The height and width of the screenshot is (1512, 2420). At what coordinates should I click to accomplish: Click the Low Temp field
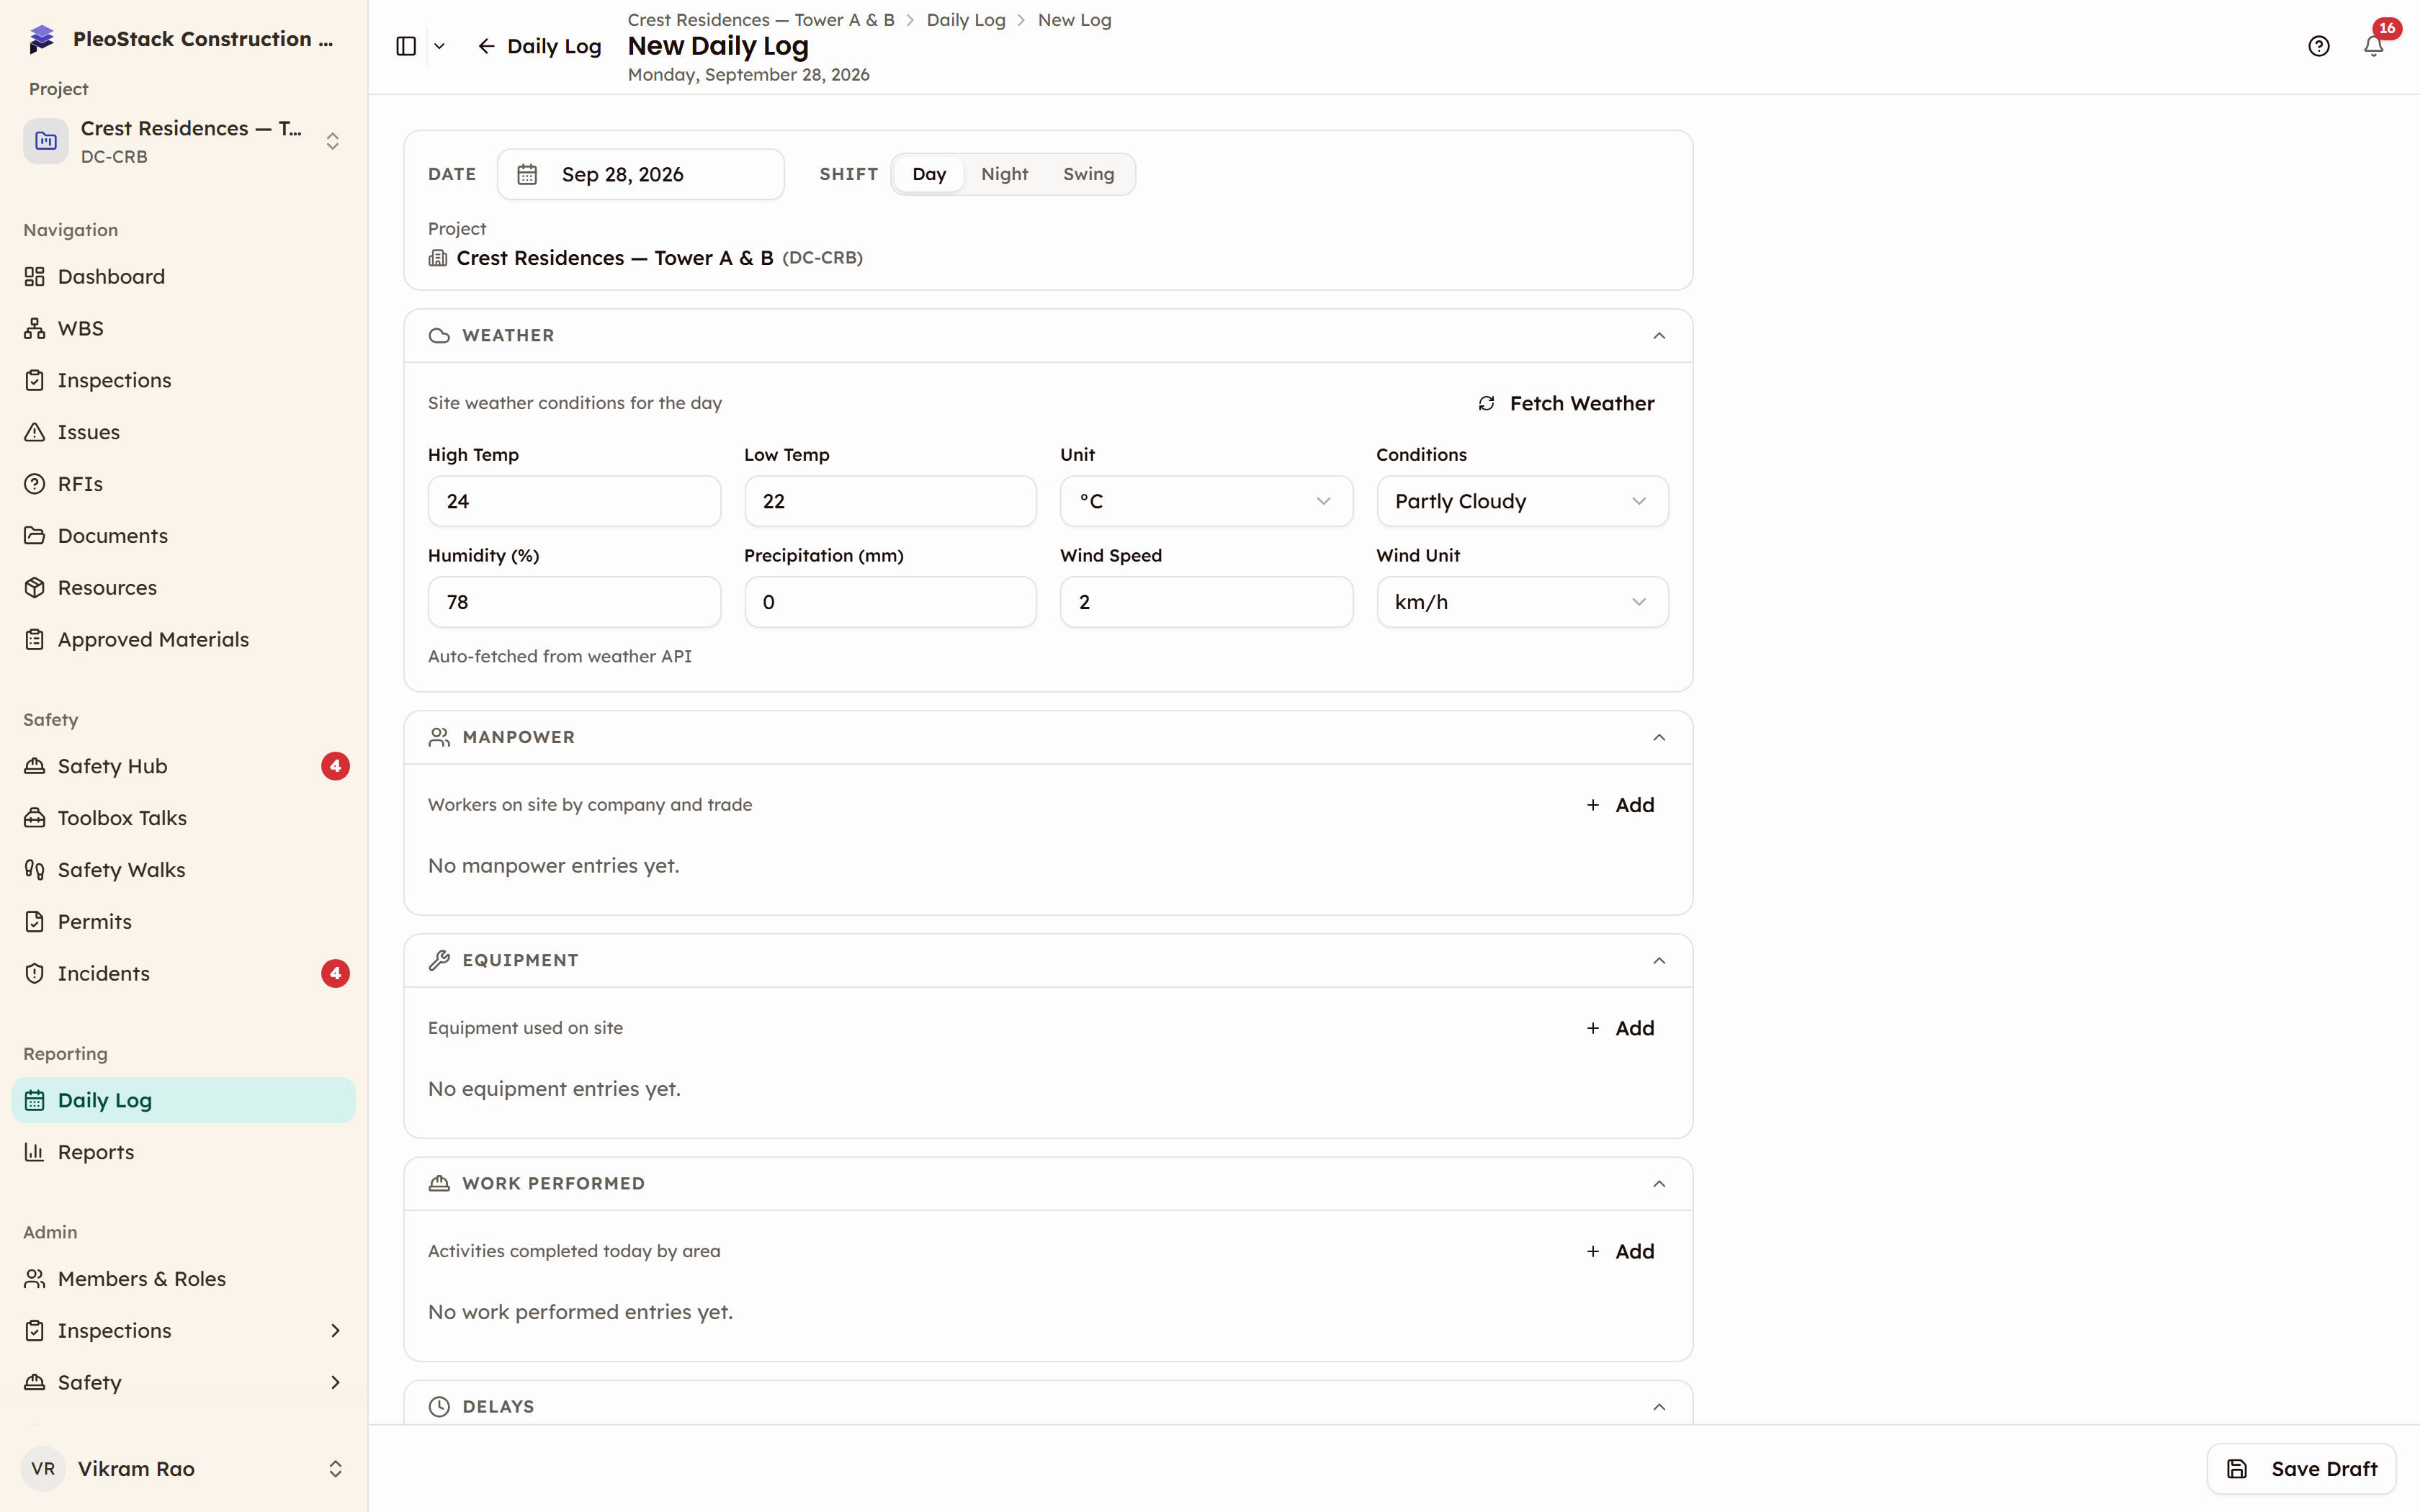coord(890,501)
